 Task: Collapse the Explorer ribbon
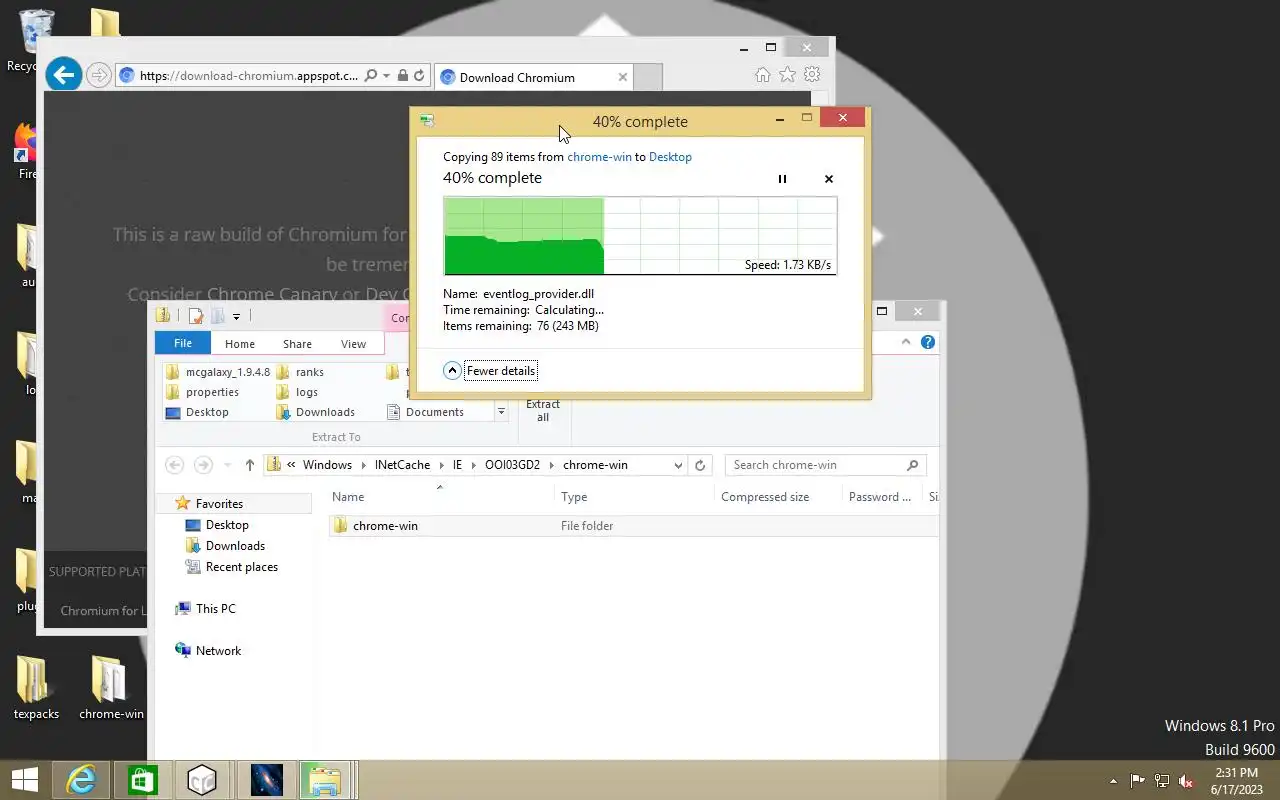coord(906,342)
